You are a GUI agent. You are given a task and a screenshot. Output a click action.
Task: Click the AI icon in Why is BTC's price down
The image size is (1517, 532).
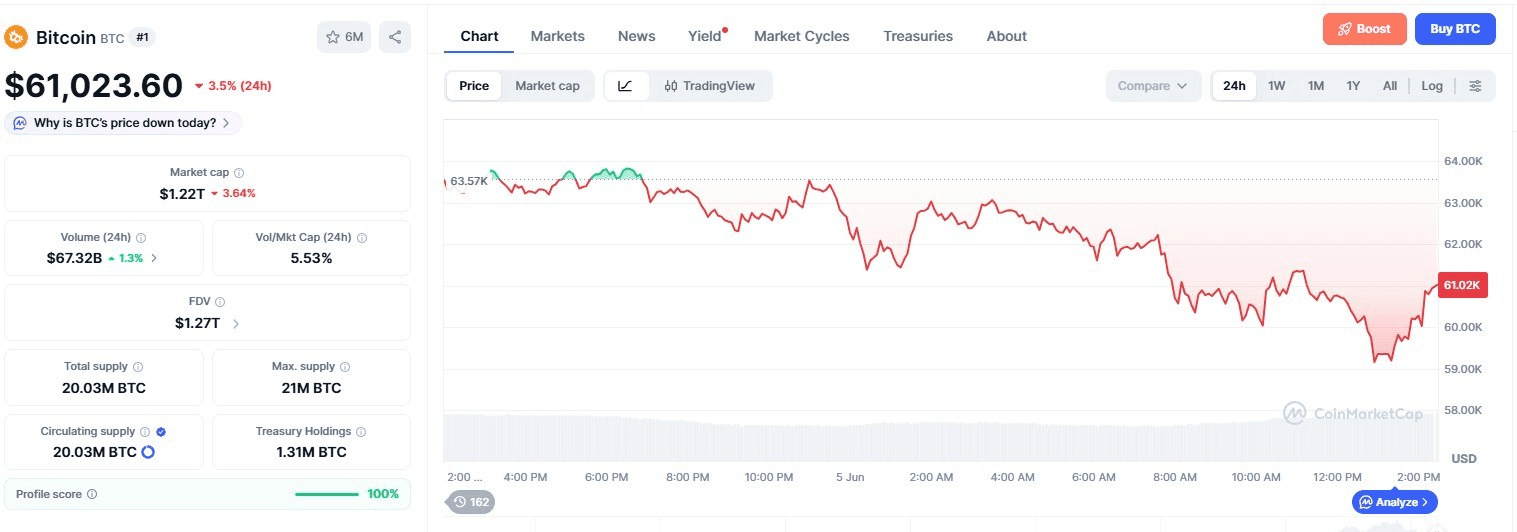(x=20, y=123)
